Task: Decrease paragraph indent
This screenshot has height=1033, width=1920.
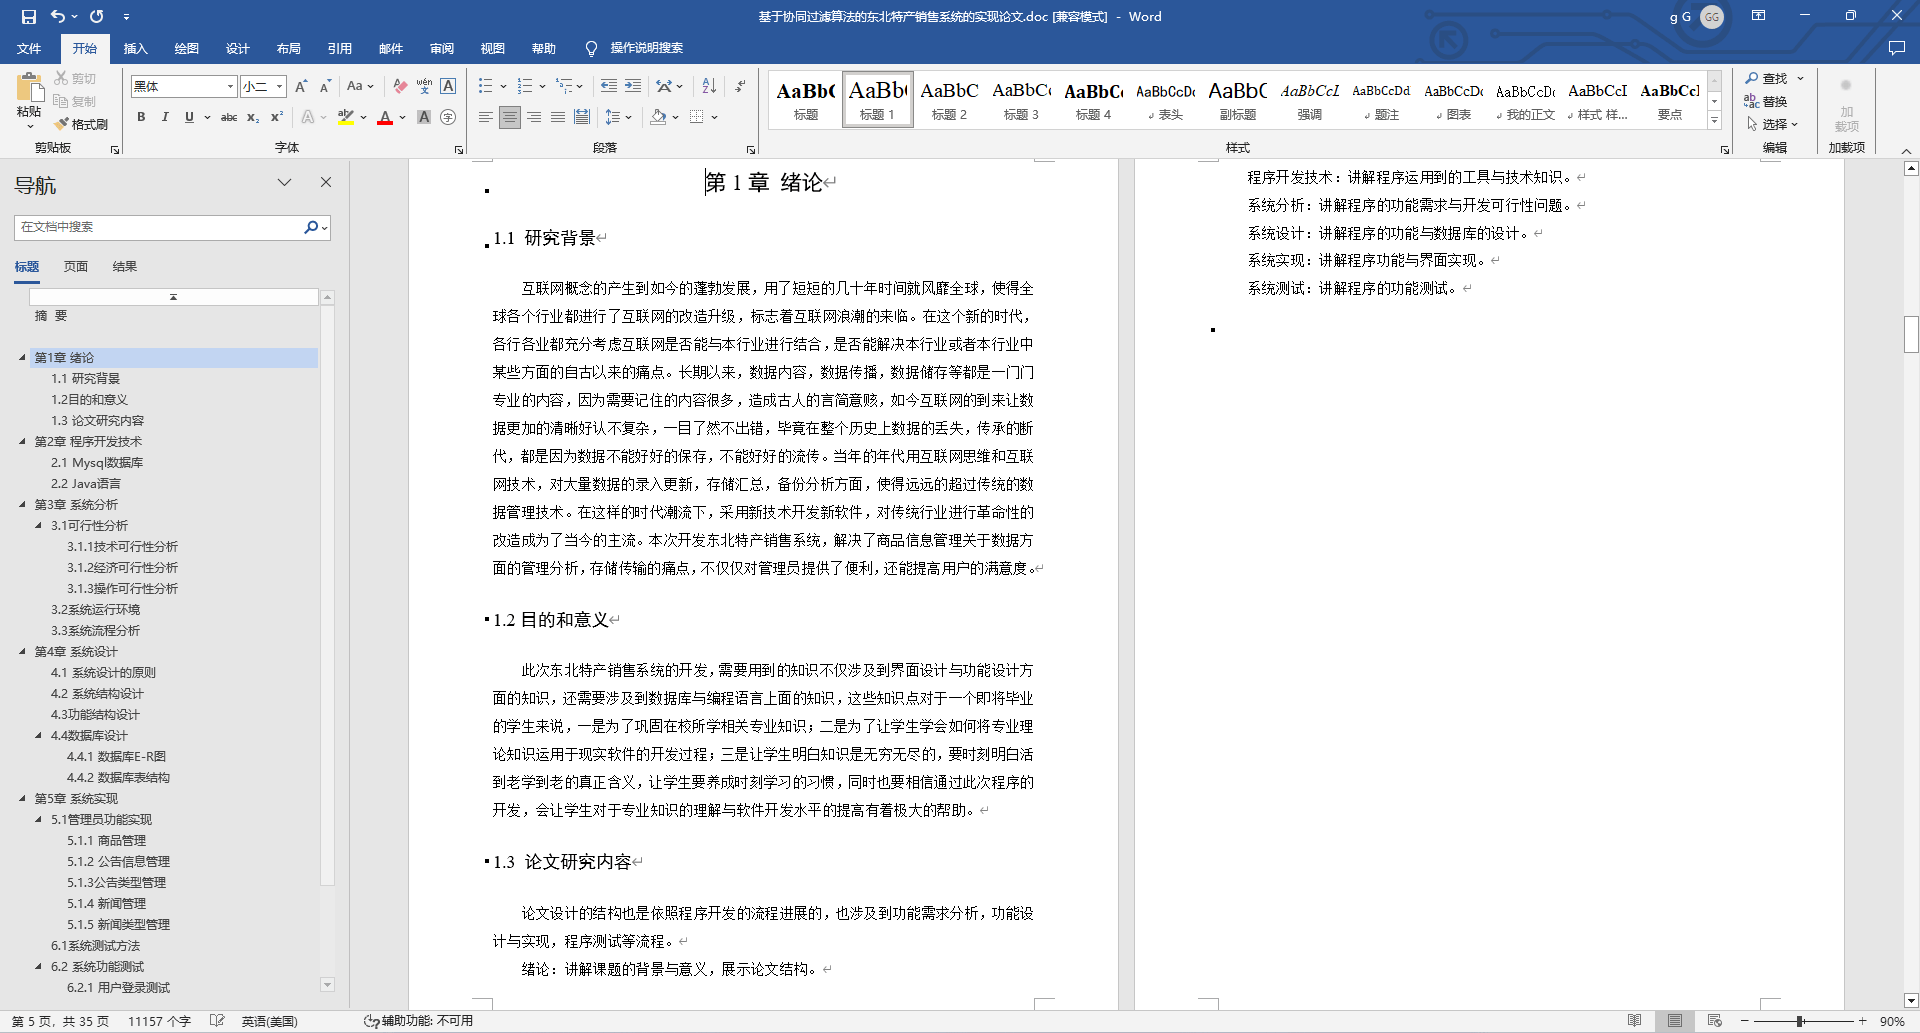Action: 609,87
